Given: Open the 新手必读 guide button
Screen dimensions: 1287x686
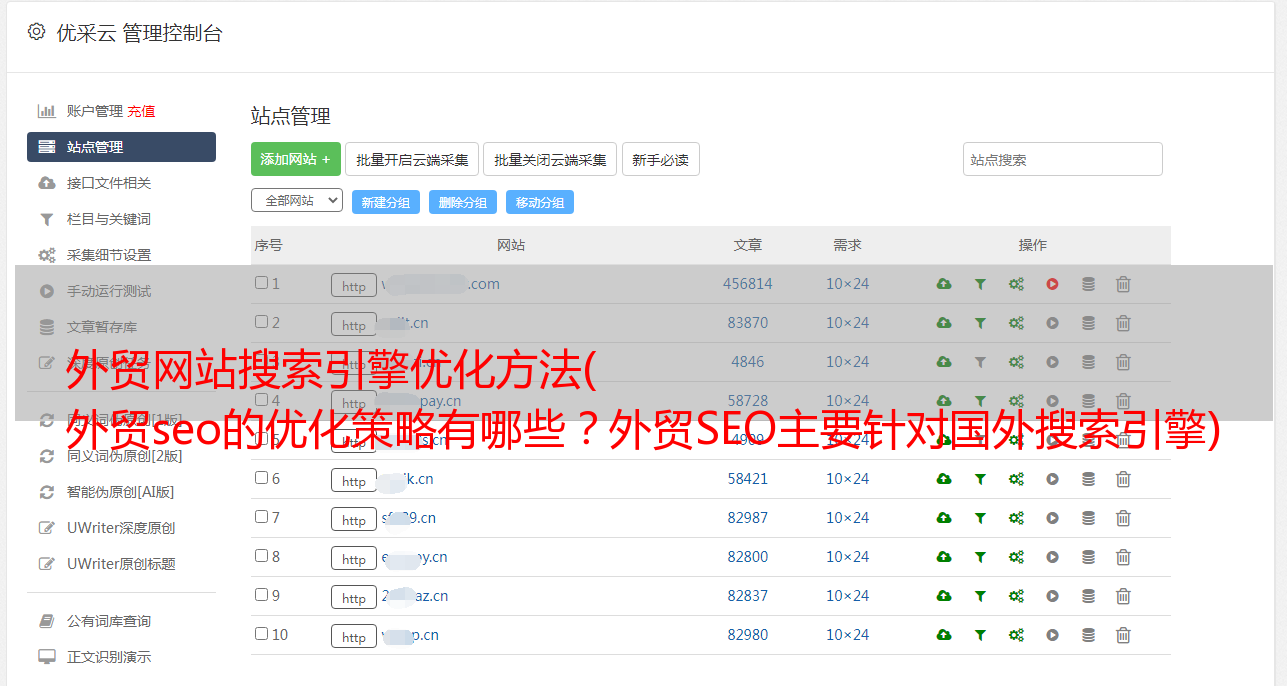Looking at the screenshot, I should (x=661, y=159).
